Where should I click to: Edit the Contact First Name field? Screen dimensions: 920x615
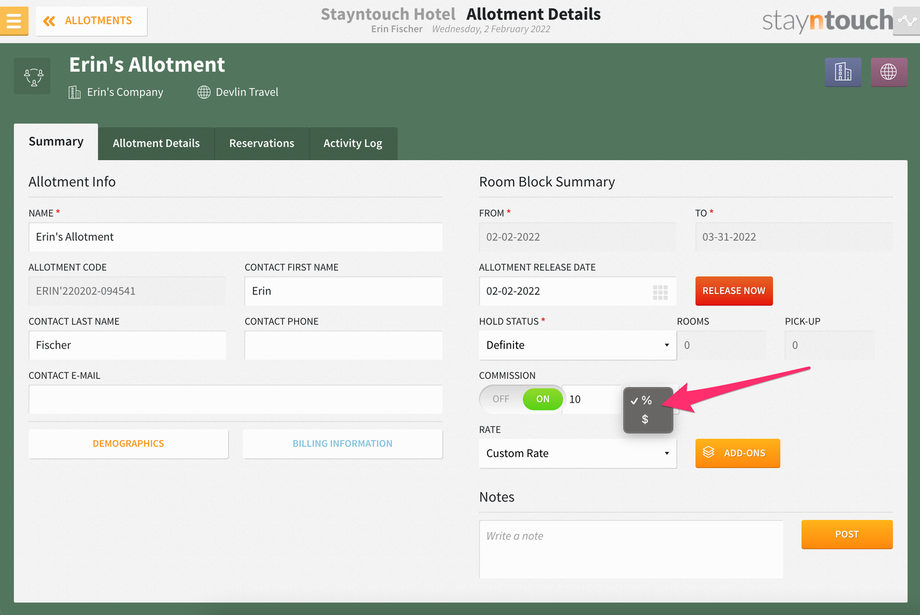pos(343,291)
